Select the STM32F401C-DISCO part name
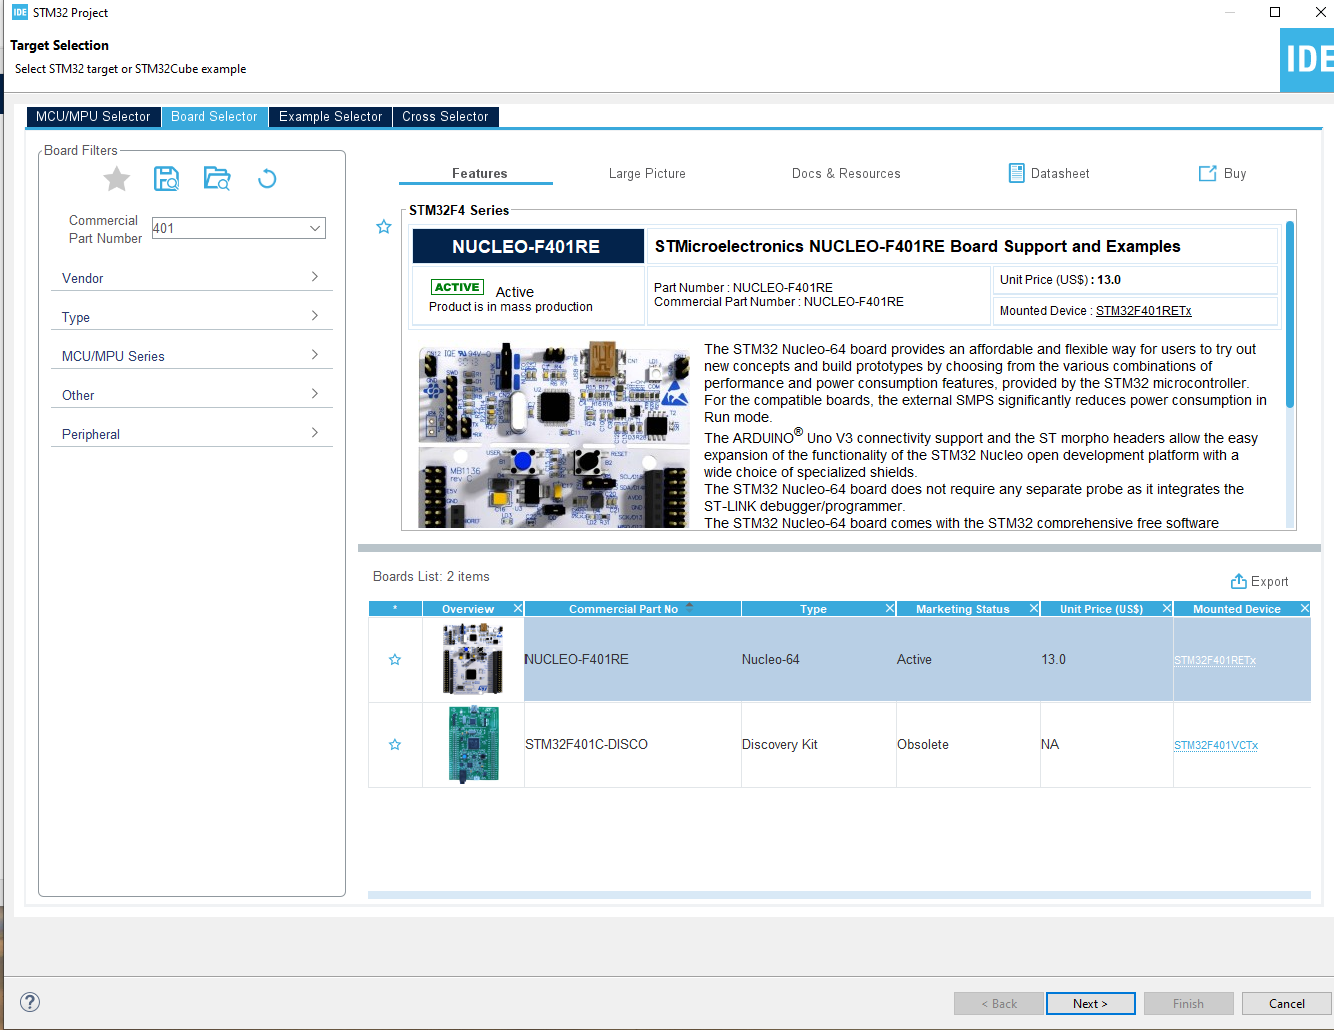The image size is (1334, 1030). (x=586, y=745)
